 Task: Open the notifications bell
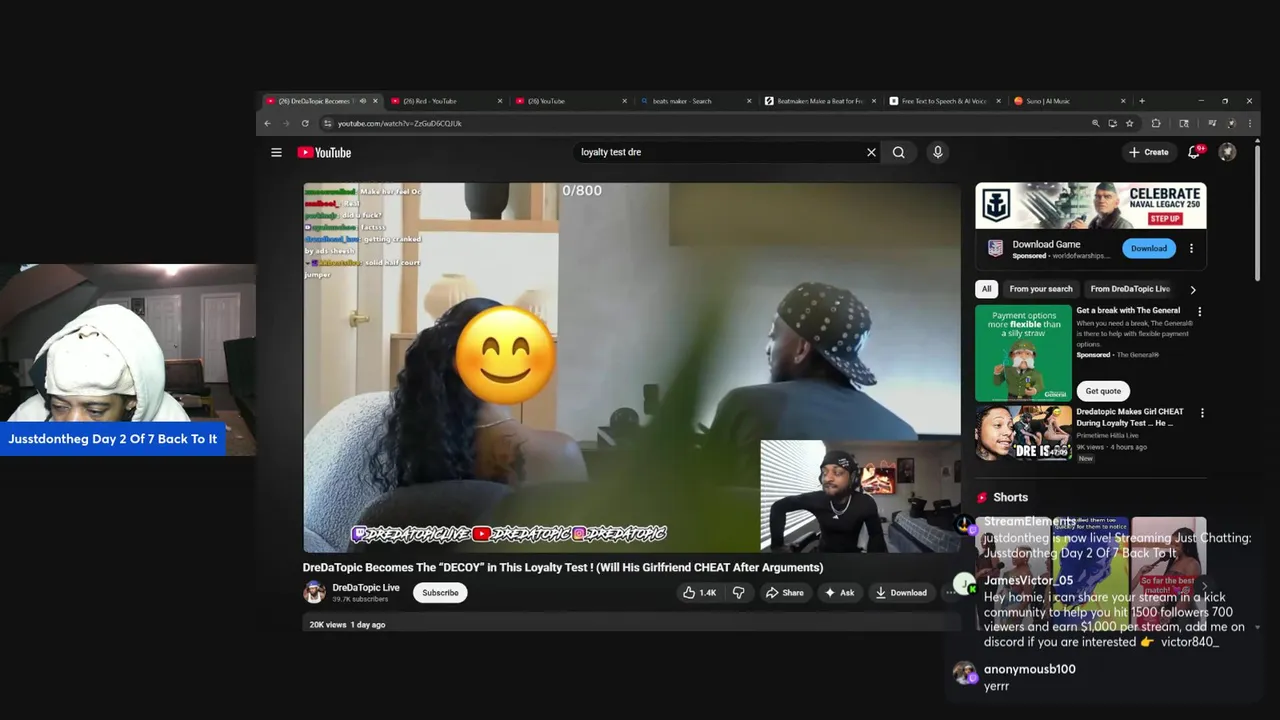1194,152
